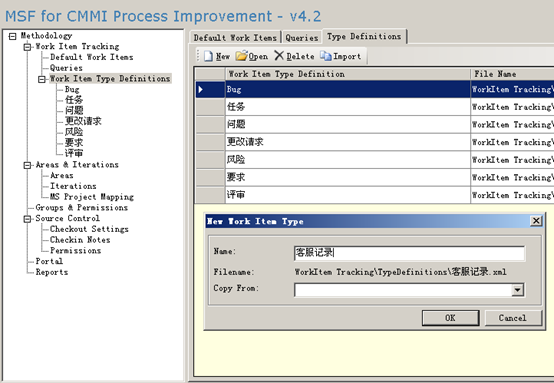The image size is (554, 383).
Task: Collapse the Work Item Type Definitions node
Action: (x=42, y=79)
